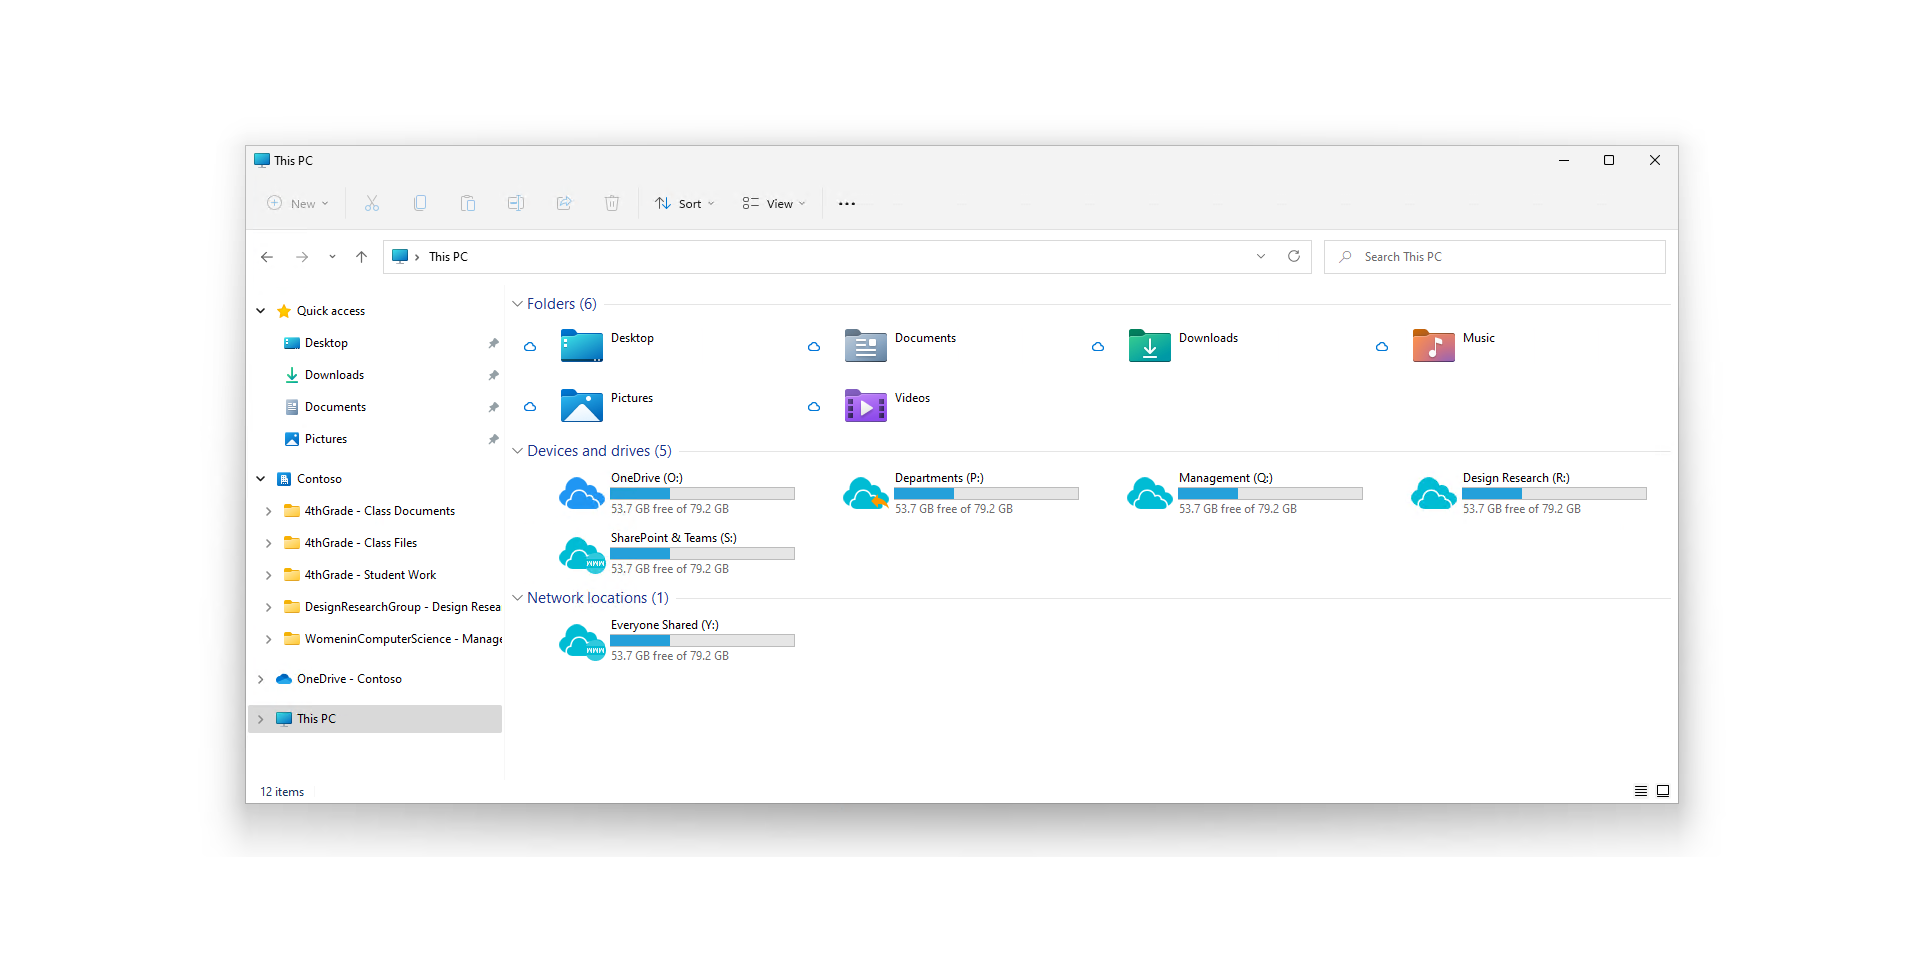1920x970 pixels.
Task: Select 4thGrade - Class Files in sidebar
Action: pyautogui.click(x=360, y=543)
